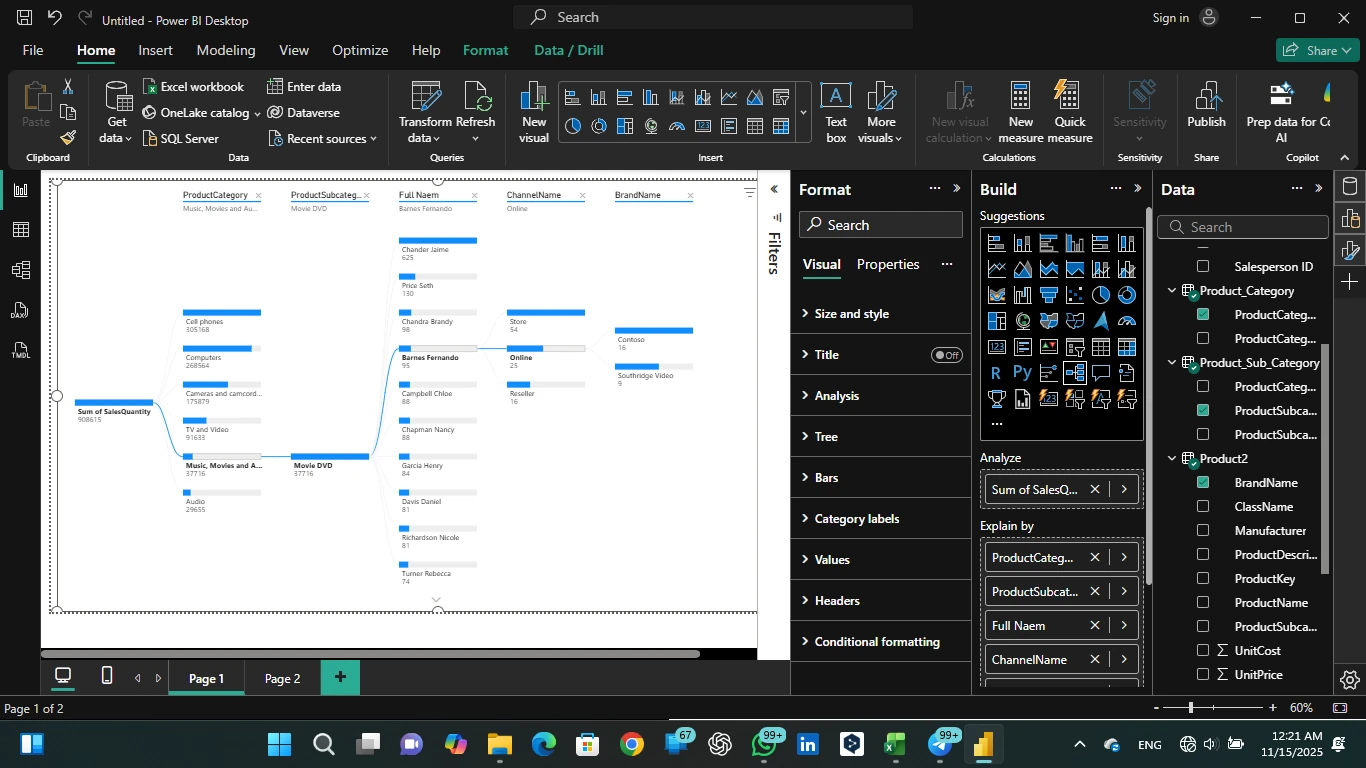The height and width of the screenshot is (768, 1366).
Task: Click the Data pane search field
Action: point(1243,227)
